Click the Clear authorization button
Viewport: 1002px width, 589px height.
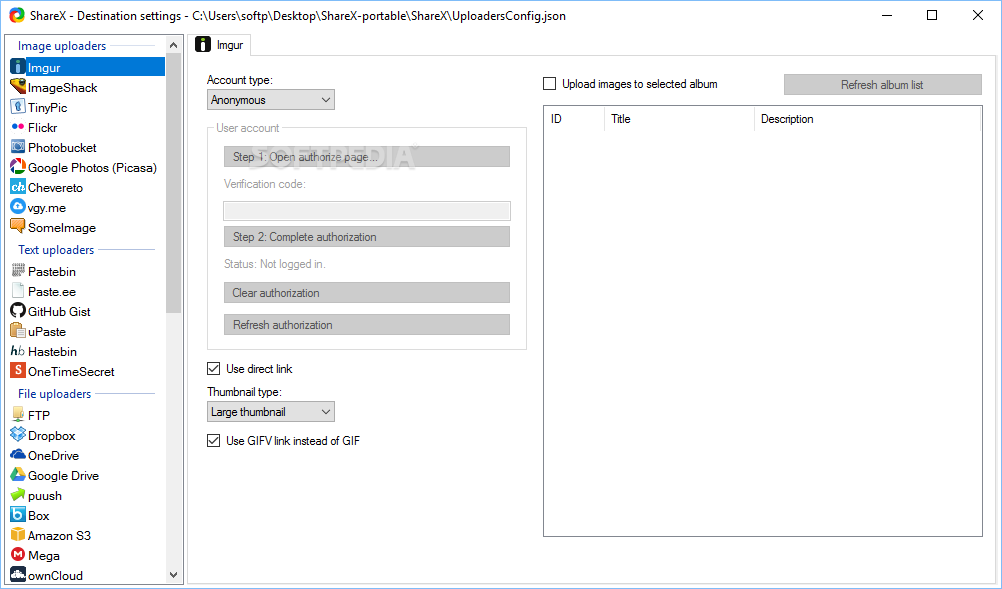coord(367,293)
